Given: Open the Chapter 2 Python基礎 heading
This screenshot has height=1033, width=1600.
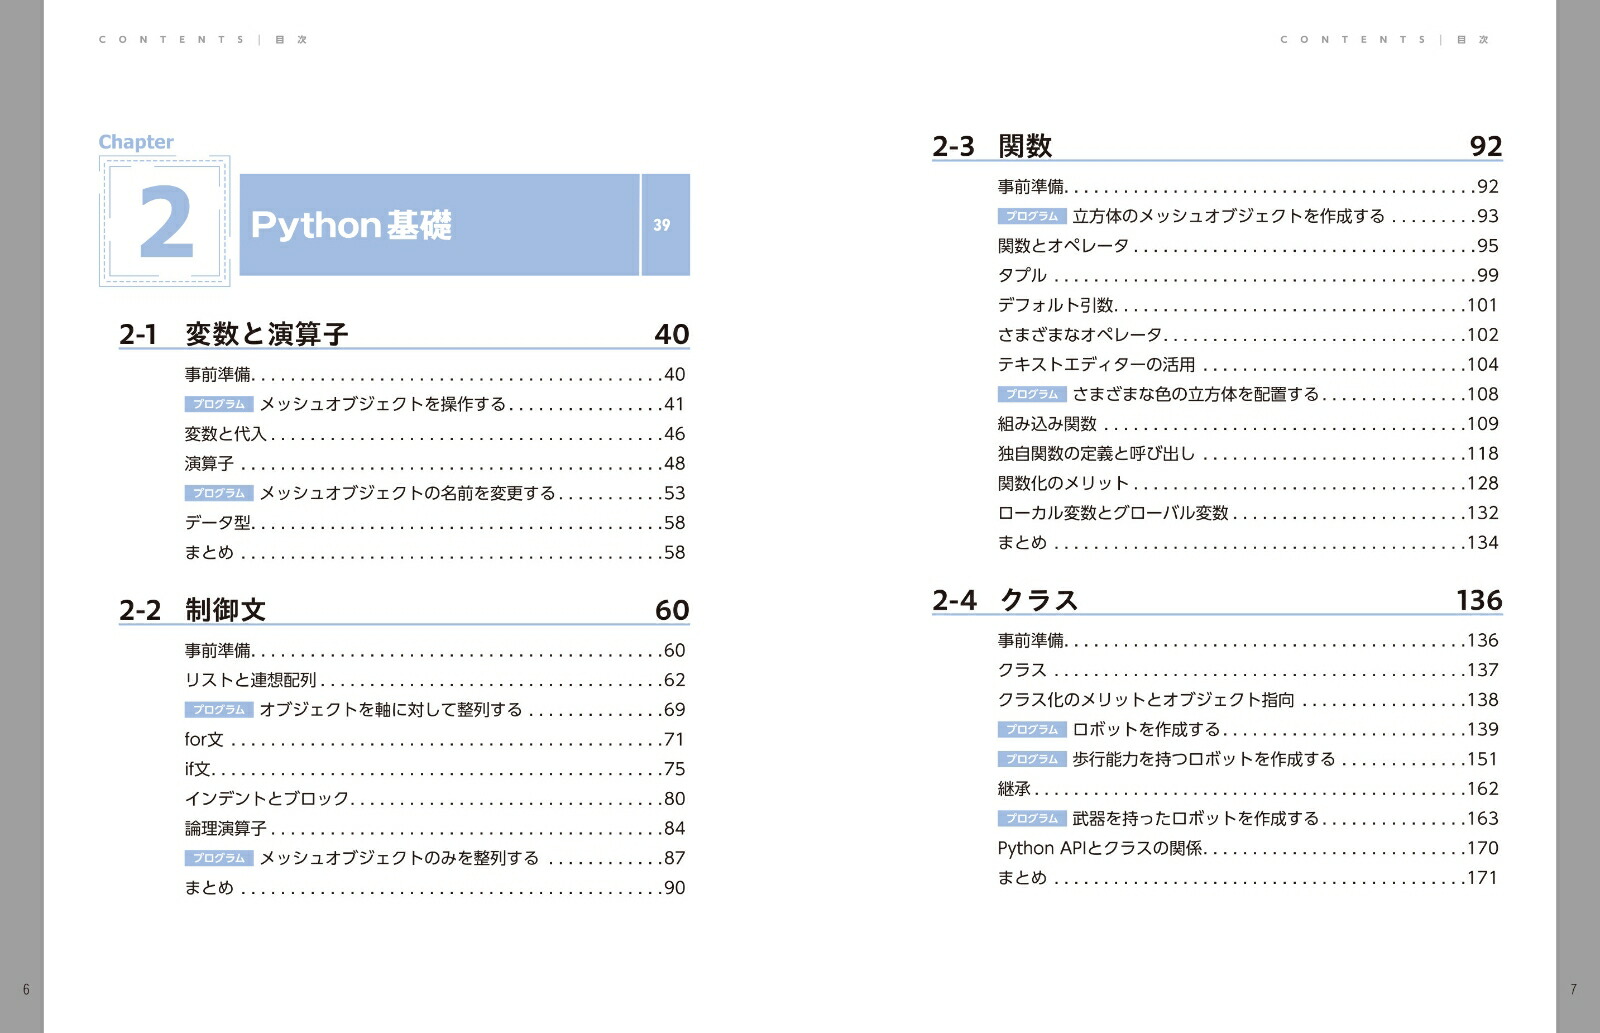Looking at the screenshot, I should coord(354,226).
